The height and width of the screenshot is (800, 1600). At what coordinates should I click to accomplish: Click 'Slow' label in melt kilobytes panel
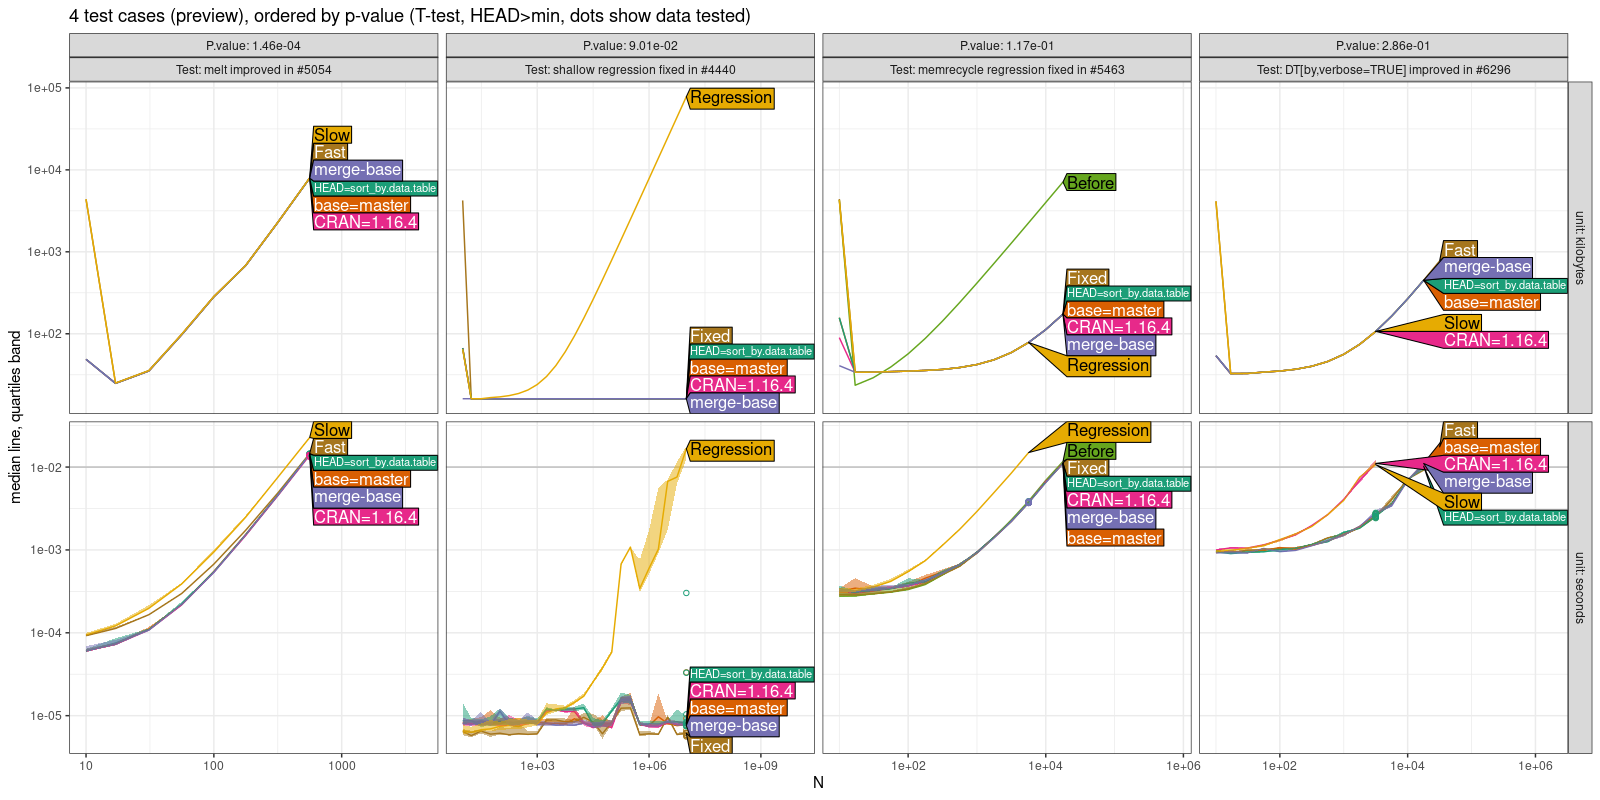[332, 135]
